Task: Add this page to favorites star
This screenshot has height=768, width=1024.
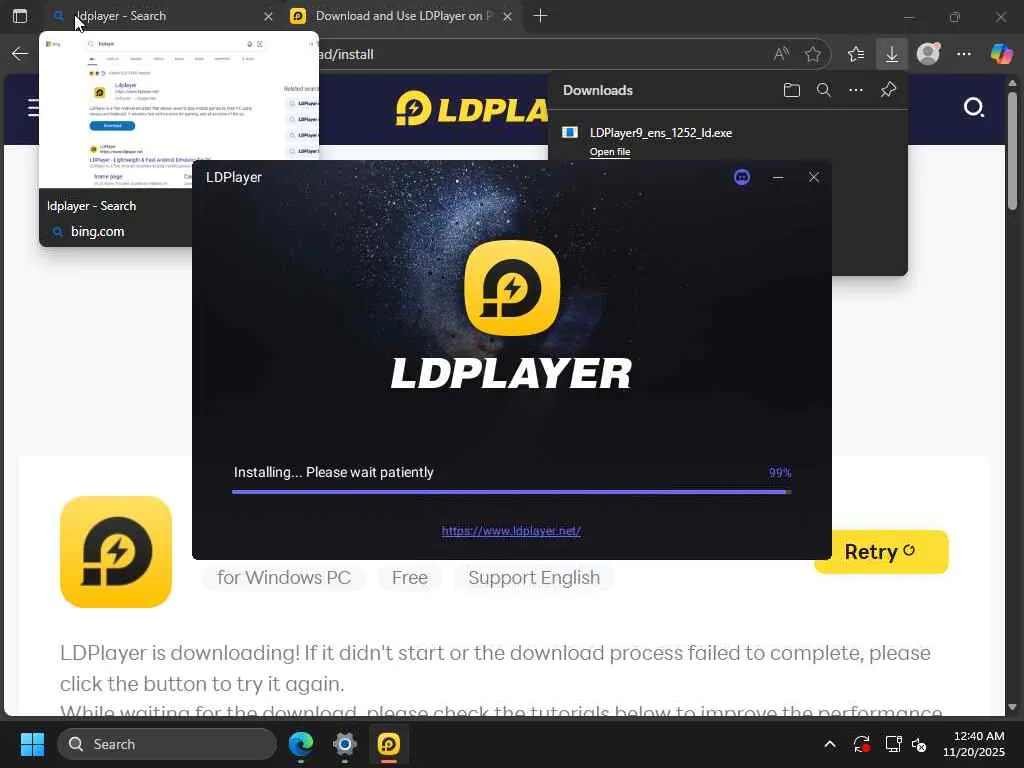Action: tap(812, 54)
